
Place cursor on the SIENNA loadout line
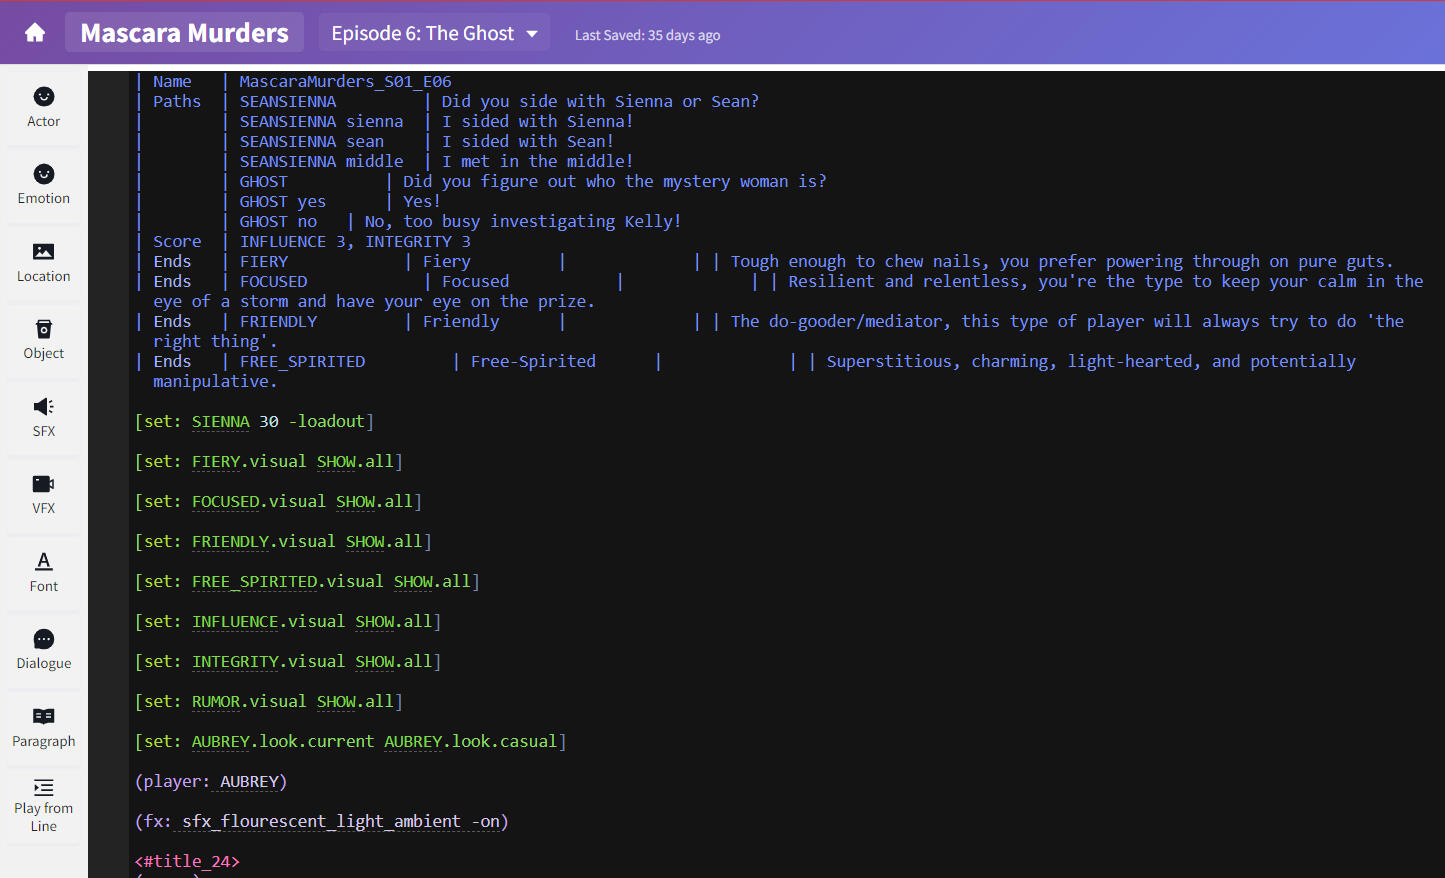tap(254, 421)
